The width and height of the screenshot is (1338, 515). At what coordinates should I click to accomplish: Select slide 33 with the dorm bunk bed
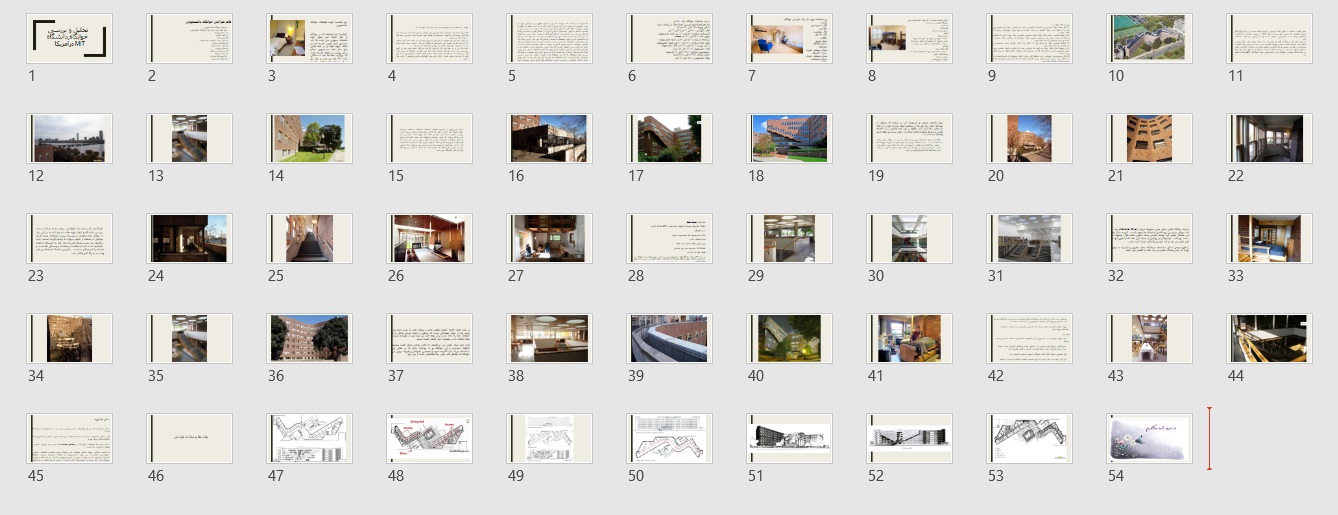[x=1269, y=238]
